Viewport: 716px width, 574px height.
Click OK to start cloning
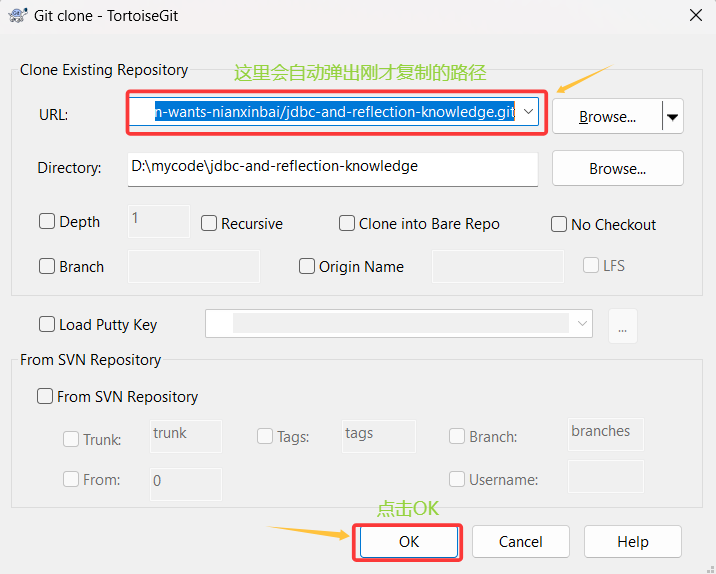(409, 542)
